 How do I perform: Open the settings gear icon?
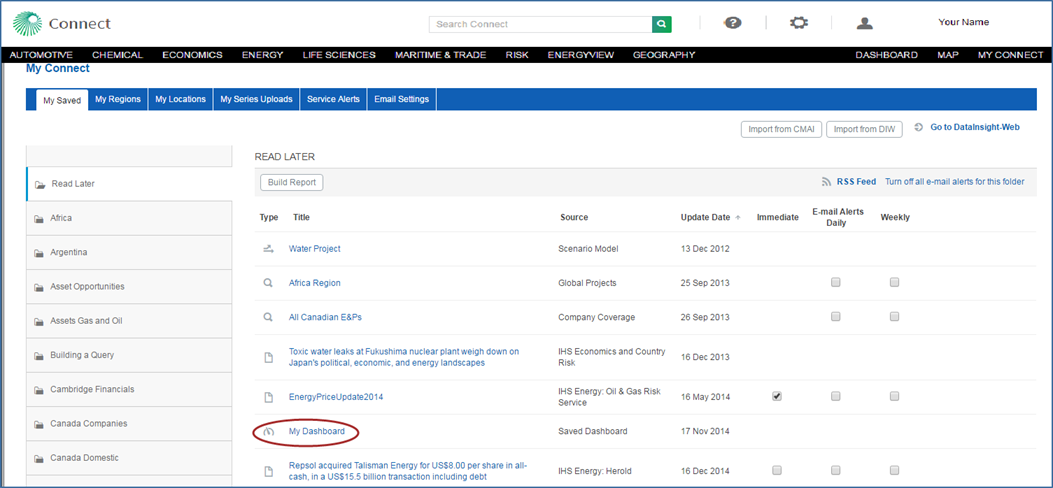click(x=799, y=23)
